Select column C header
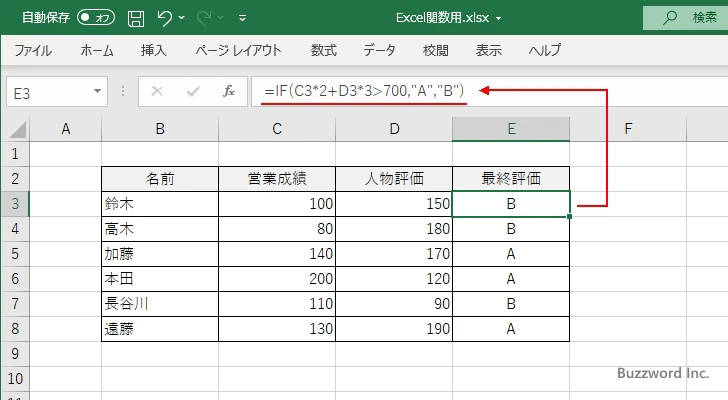 [277, 129]
